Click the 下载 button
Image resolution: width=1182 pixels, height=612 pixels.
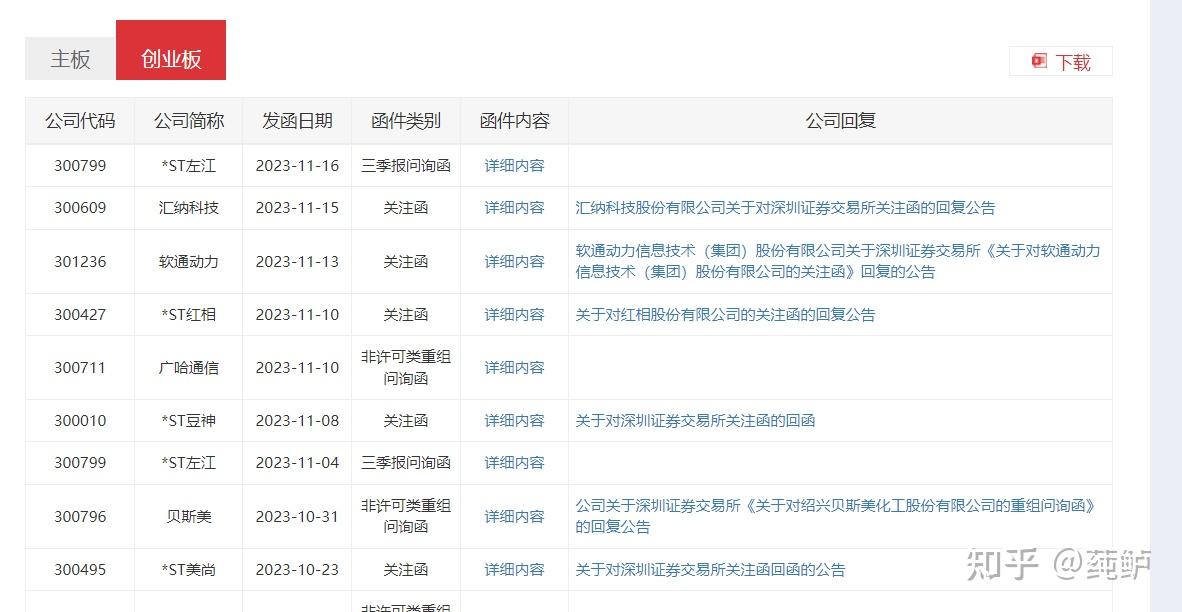1061,62
